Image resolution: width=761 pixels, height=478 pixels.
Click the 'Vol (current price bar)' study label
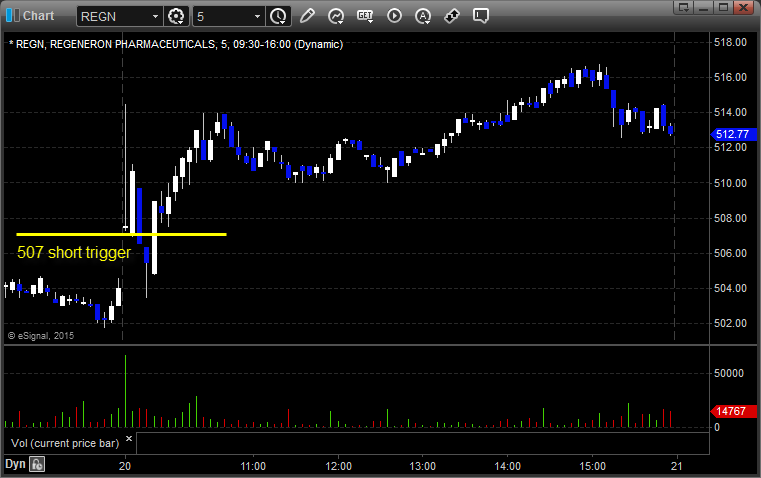65,443
